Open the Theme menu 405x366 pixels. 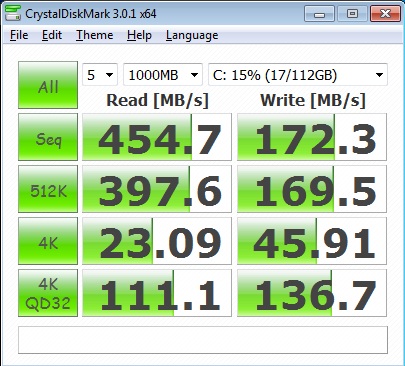[x=95, y=35]
